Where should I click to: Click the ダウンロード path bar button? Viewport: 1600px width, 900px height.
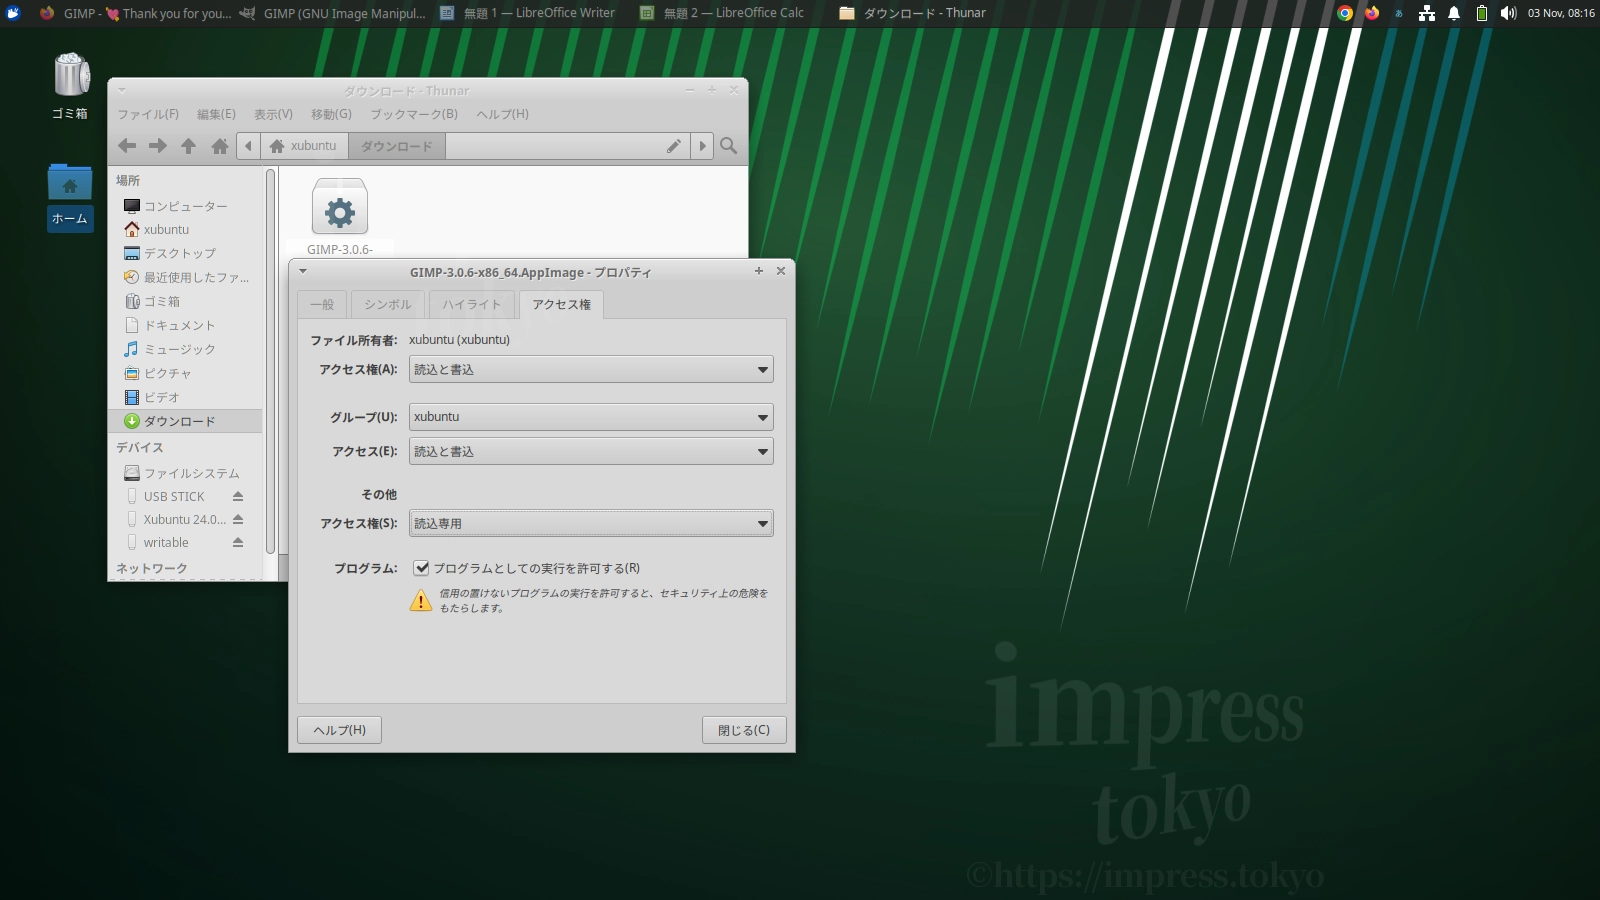(x=397, y=146)
